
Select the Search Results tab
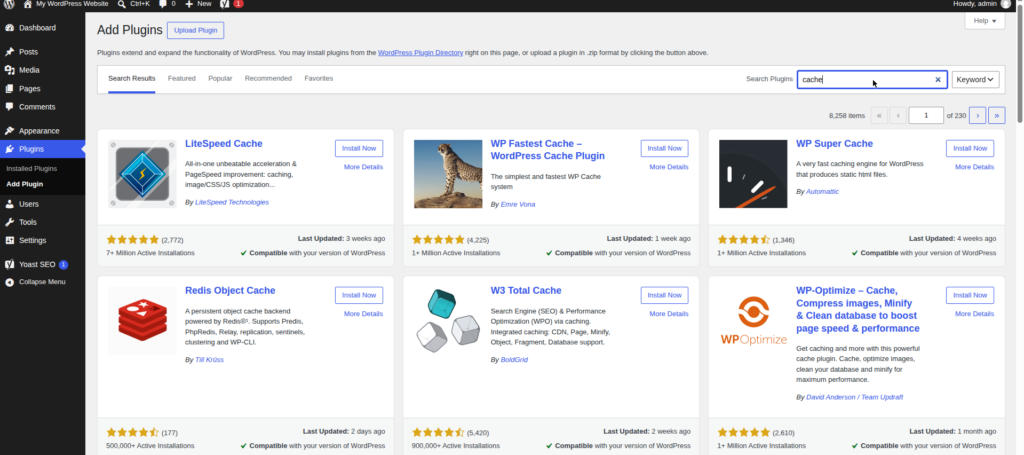pos(132,78)
